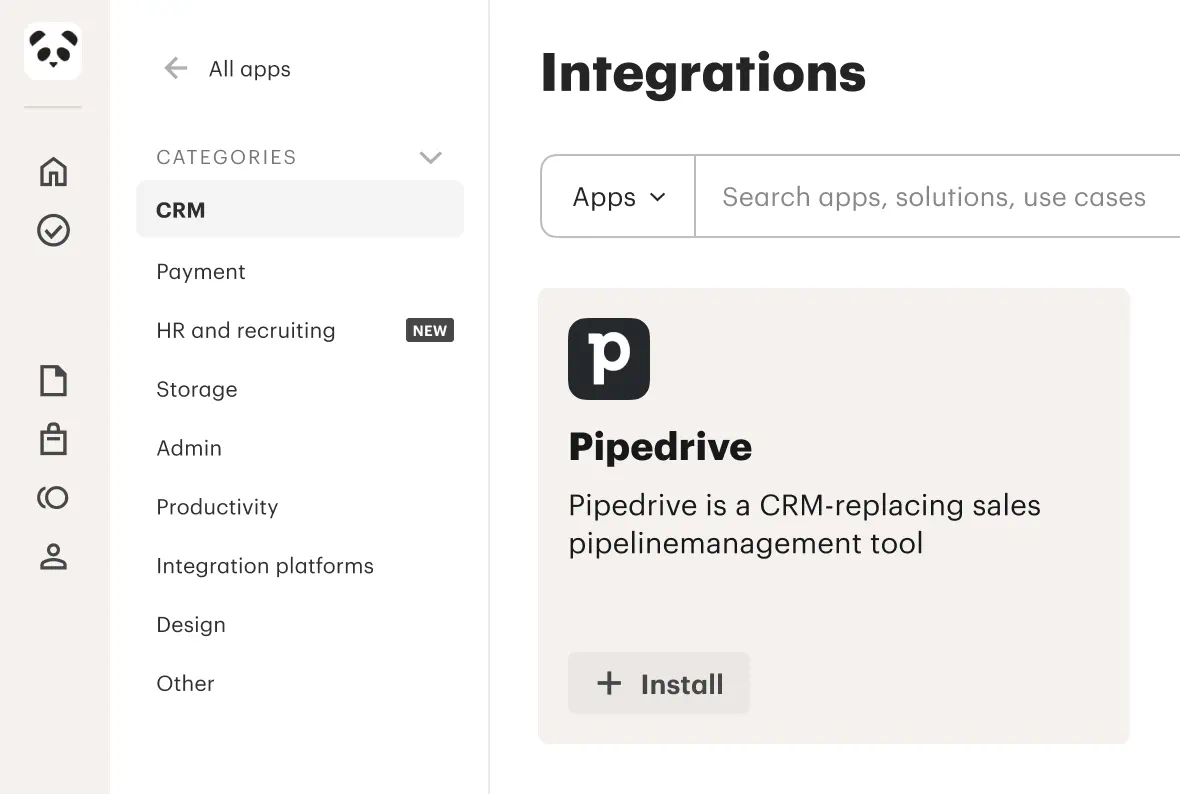Open the Apps search filter dropdown

(x=619, y=196)
